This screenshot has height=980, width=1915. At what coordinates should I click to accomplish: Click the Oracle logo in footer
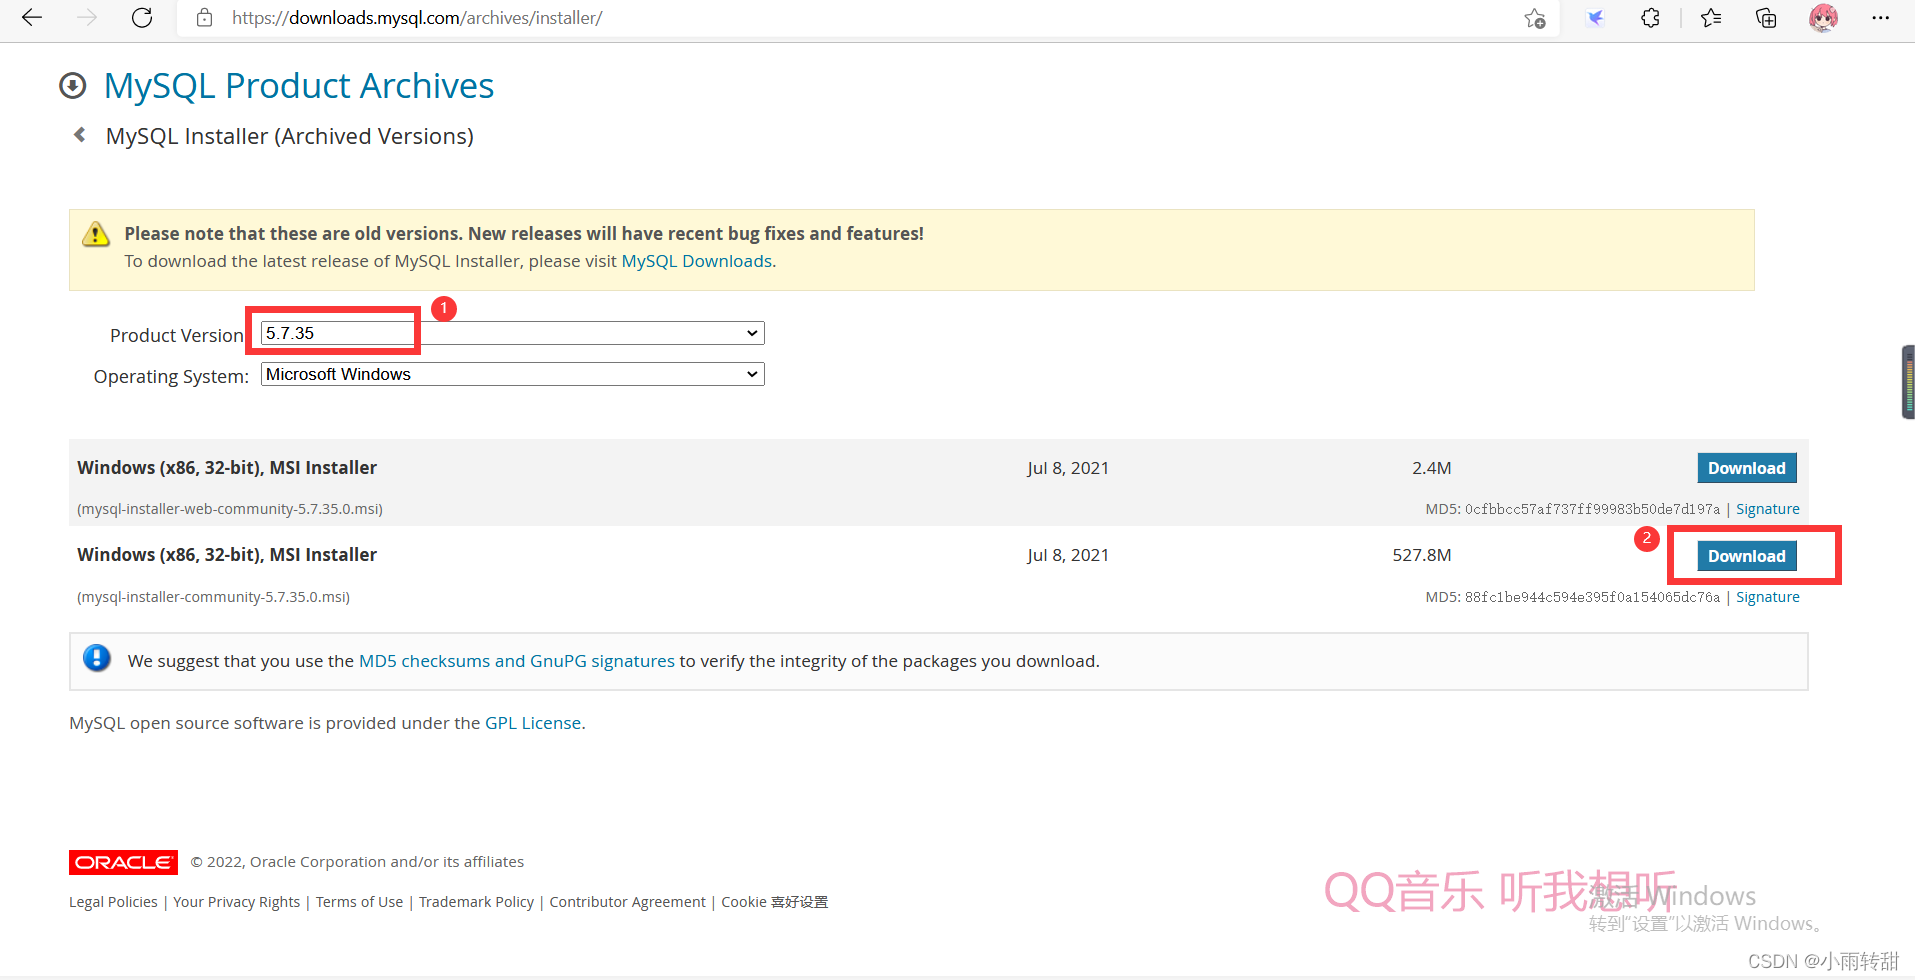coord(123,862)
